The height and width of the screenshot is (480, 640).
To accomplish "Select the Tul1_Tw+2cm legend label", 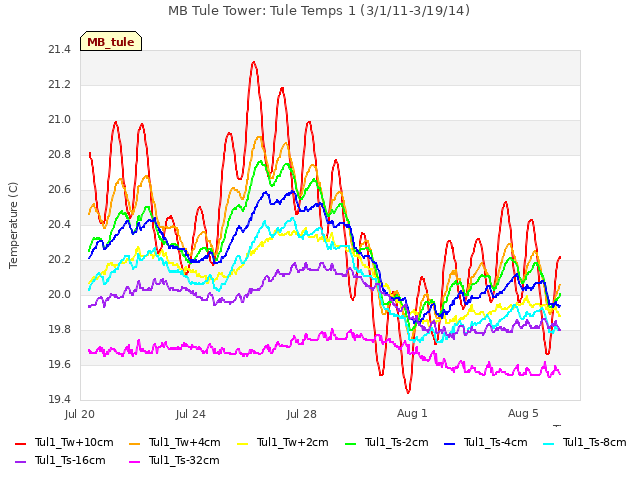I will pyautogui.click(x=293, y=442).
